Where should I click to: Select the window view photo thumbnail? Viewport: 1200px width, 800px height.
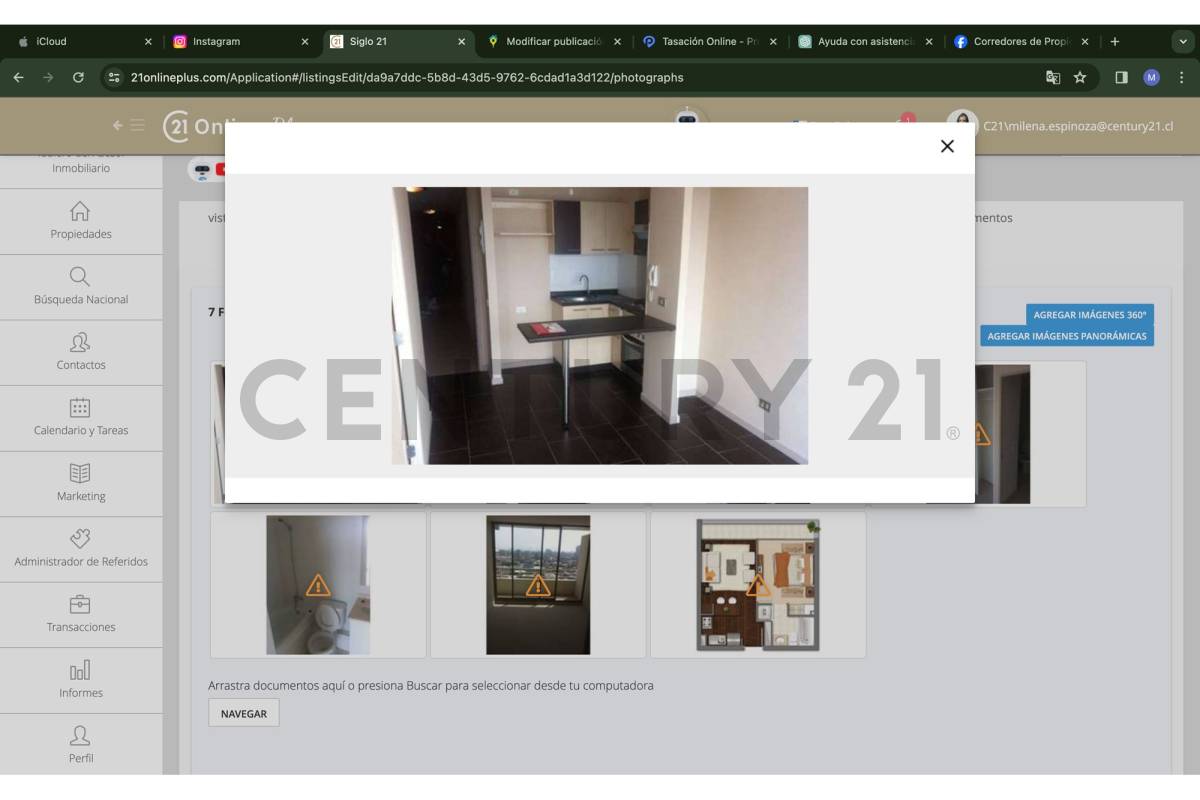click(538, 585)
